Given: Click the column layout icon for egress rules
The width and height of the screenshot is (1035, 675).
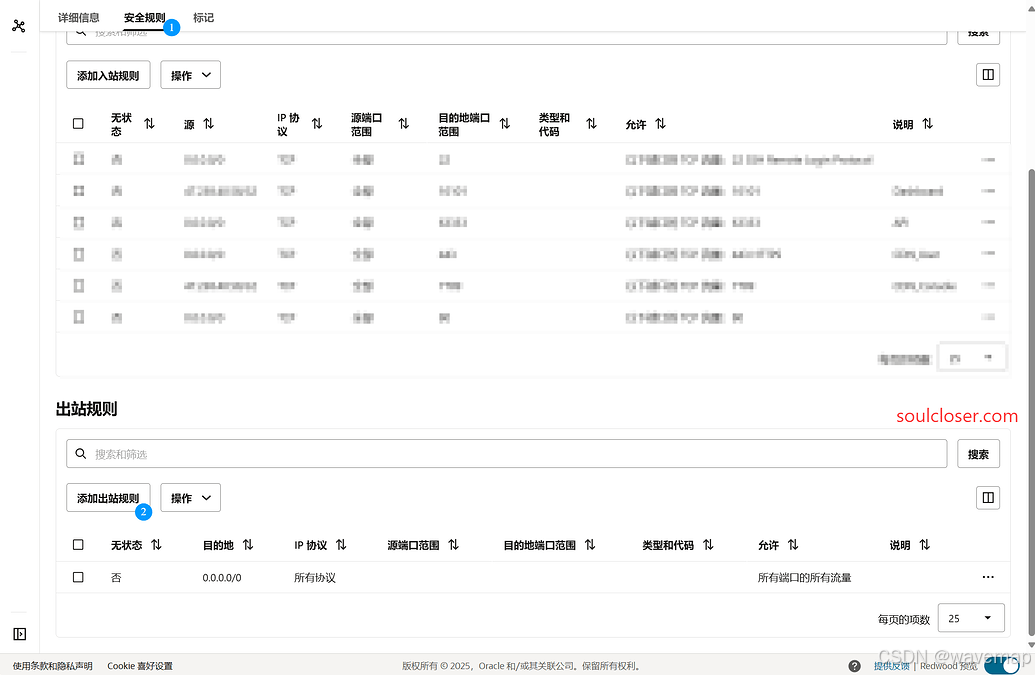Looking at the screenshot, I should coord(987,497).
